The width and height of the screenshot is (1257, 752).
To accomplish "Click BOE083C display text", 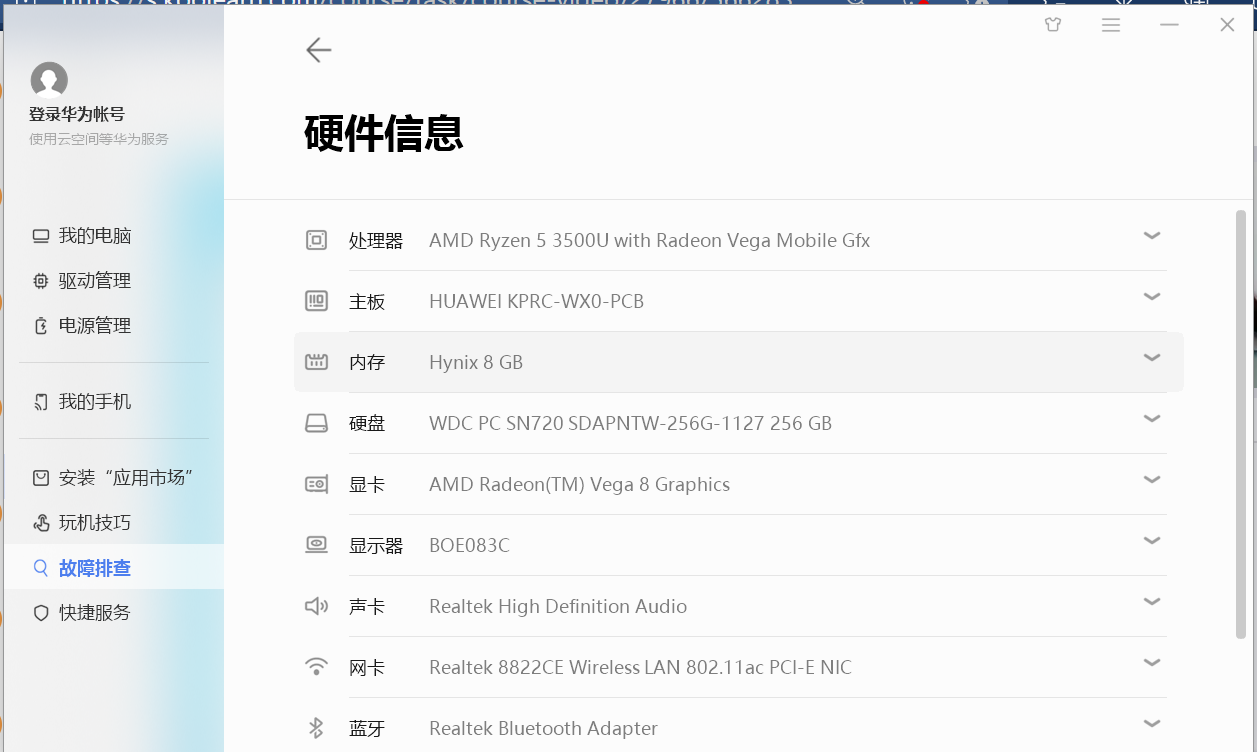I will pyautogui.click(x=469, y=545).
